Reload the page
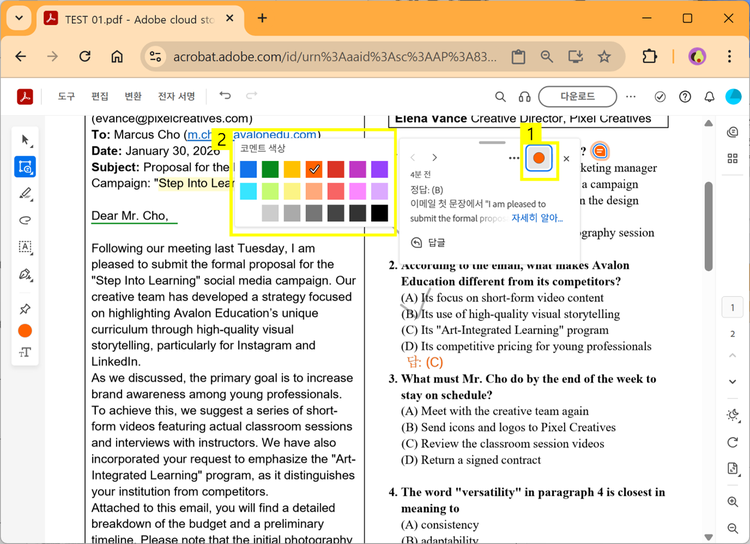This screenshot has width=750, height=544. coord(85,56)
